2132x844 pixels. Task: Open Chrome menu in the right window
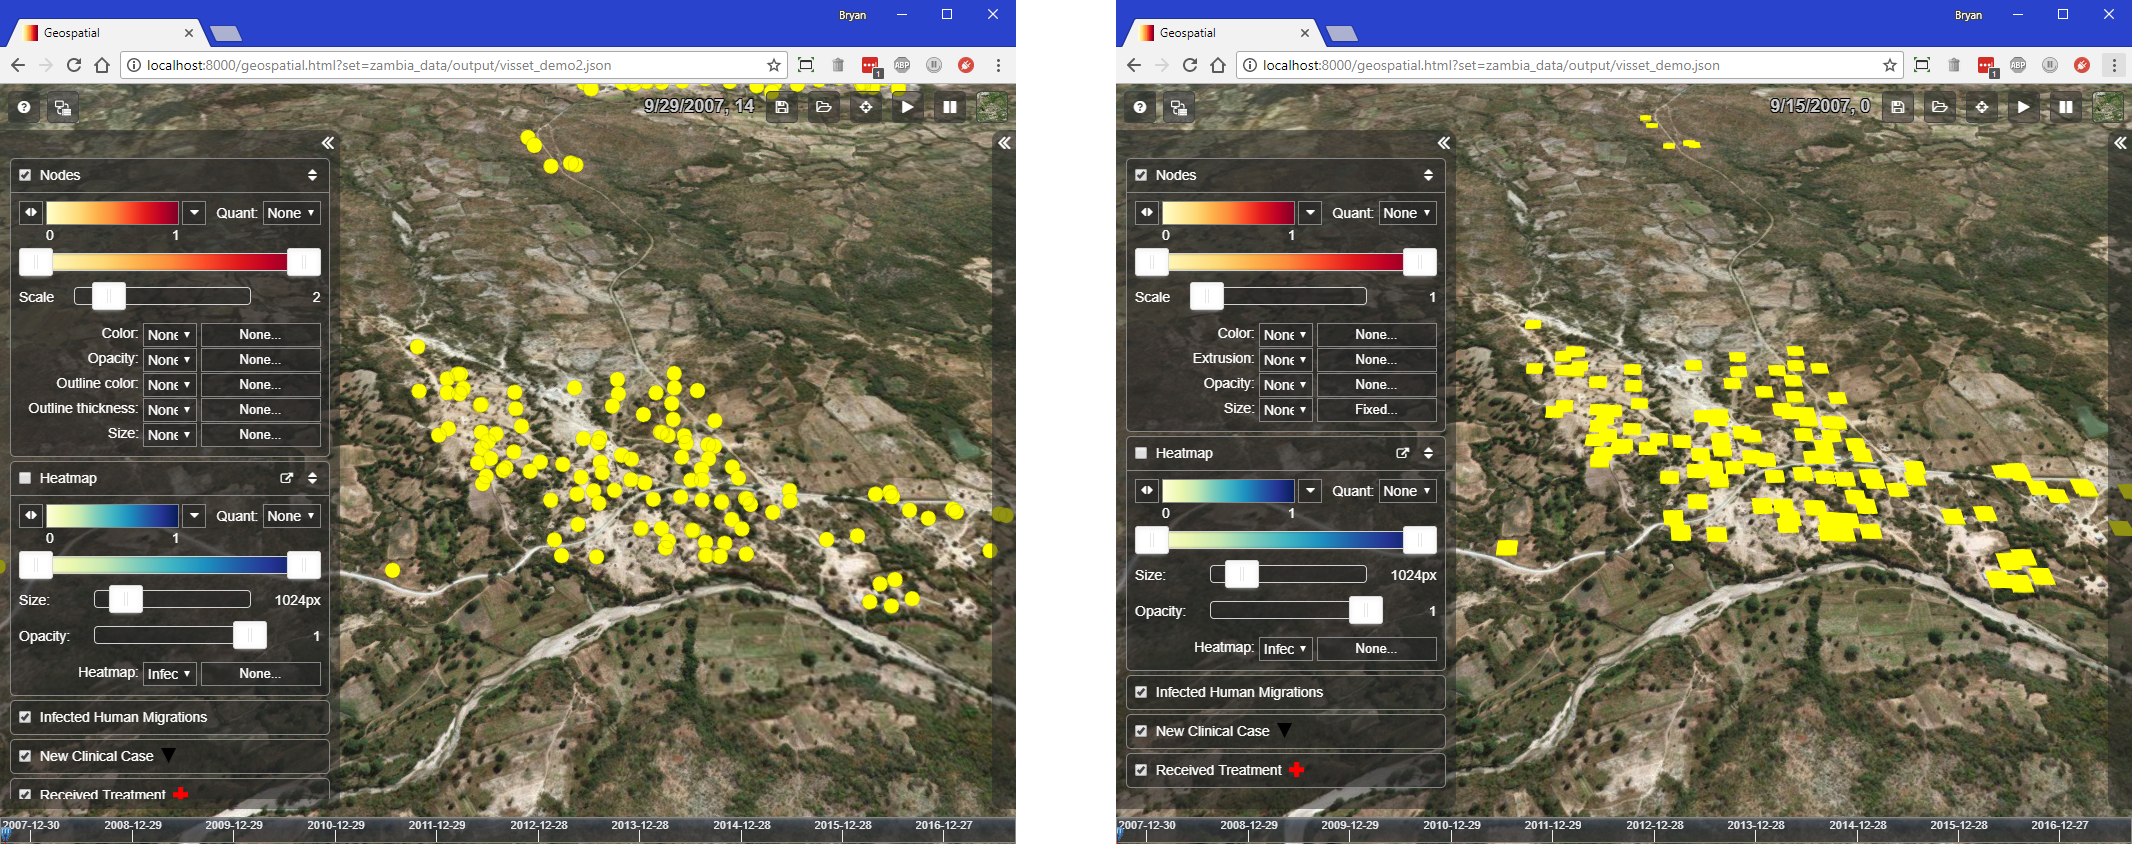[2114, 65]
